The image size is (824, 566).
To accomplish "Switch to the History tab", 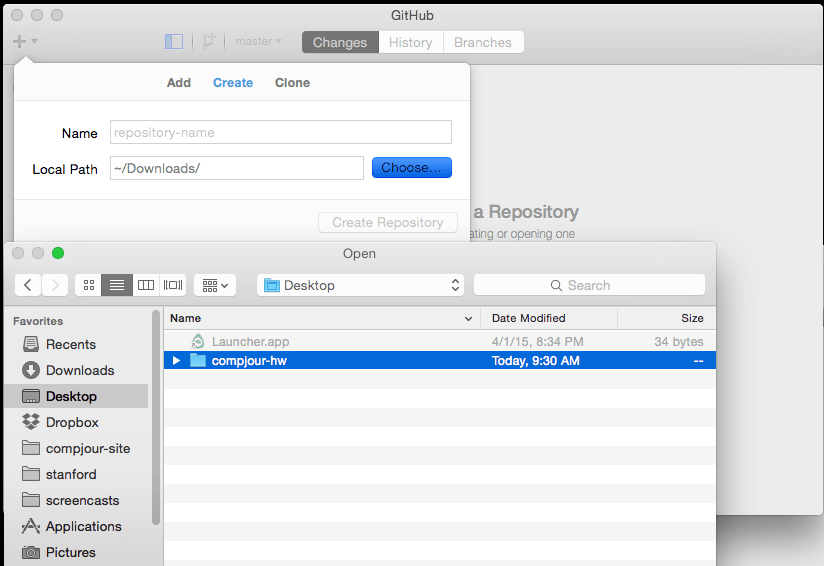I will pyautogui.click(x=410, y=42).
